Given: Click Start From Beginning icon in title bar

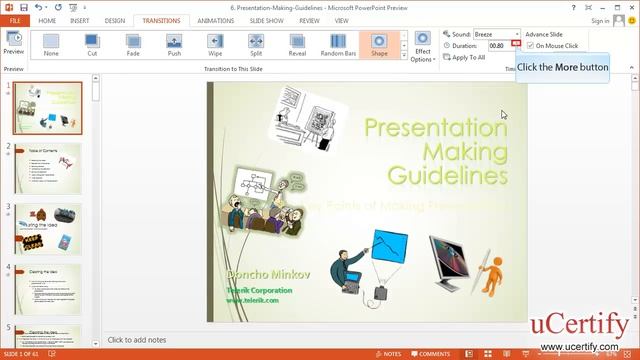Looking at the screenshot, I should click(73, 7).
